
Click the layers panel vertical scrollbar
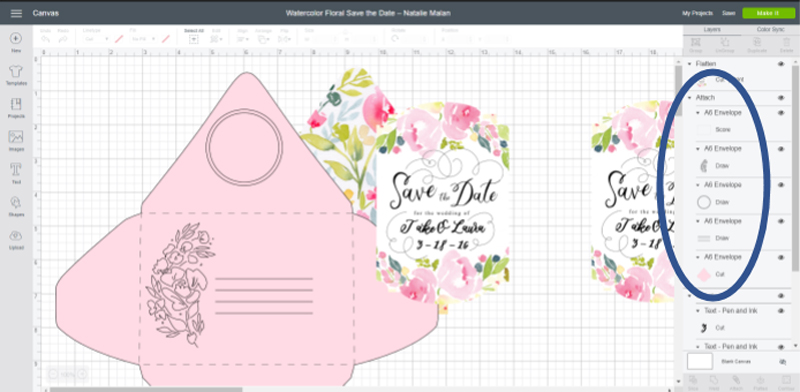click(795, 168)
